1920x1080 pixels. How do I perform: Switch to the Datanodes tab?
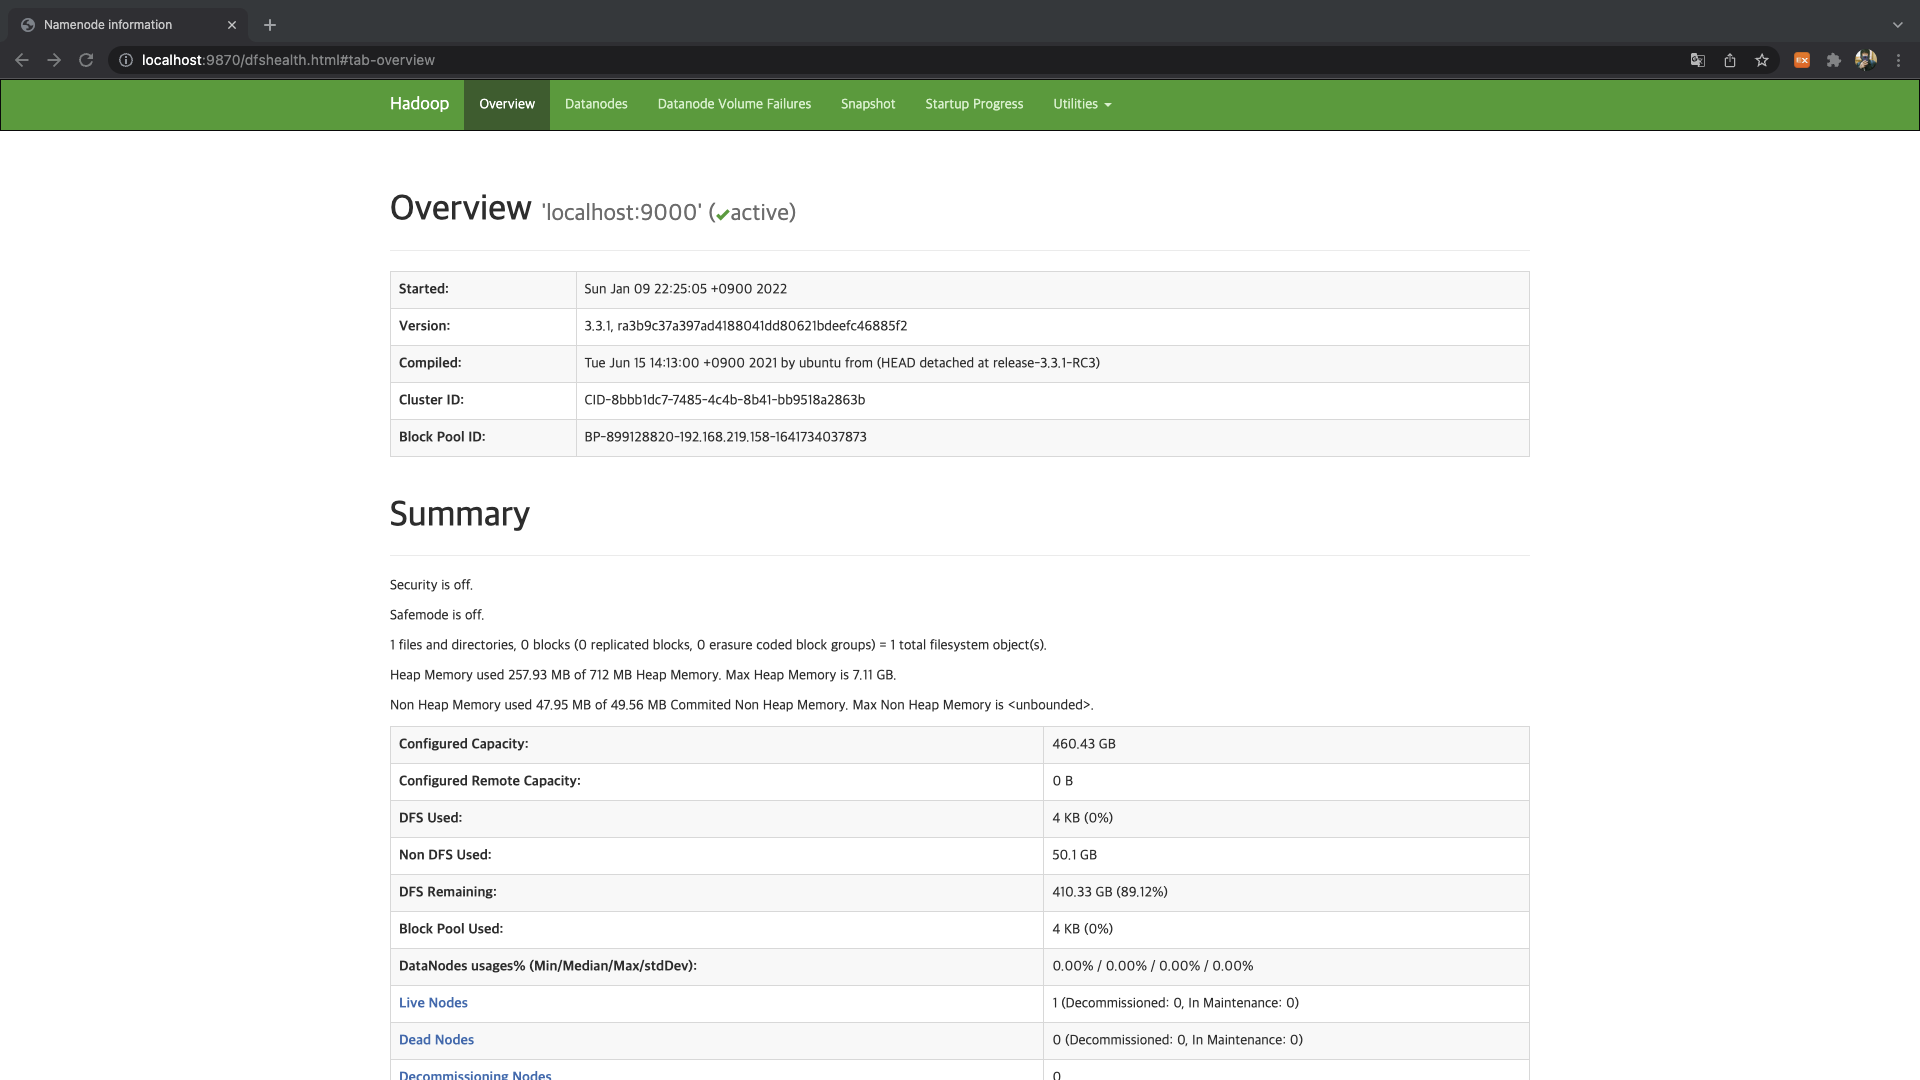click(596, 104)
